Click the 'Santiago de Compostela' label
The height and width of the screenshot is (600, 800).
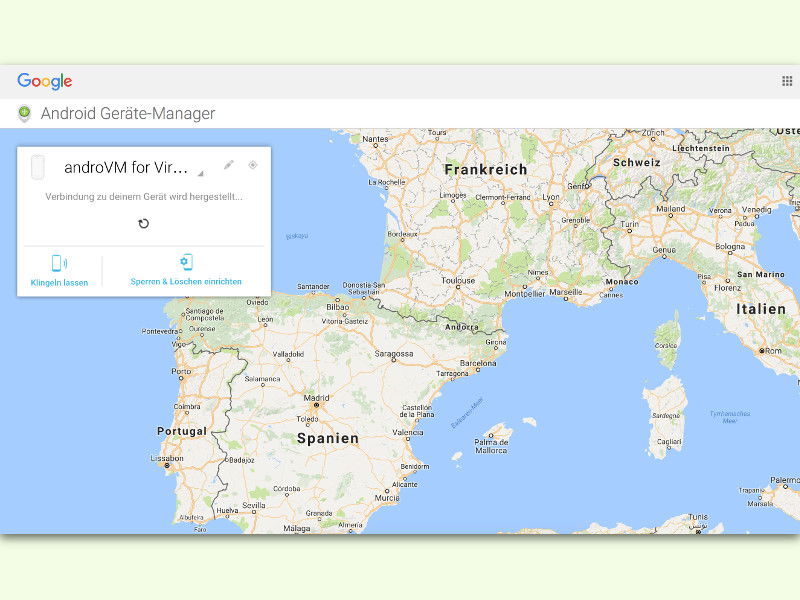click(205, 314)
